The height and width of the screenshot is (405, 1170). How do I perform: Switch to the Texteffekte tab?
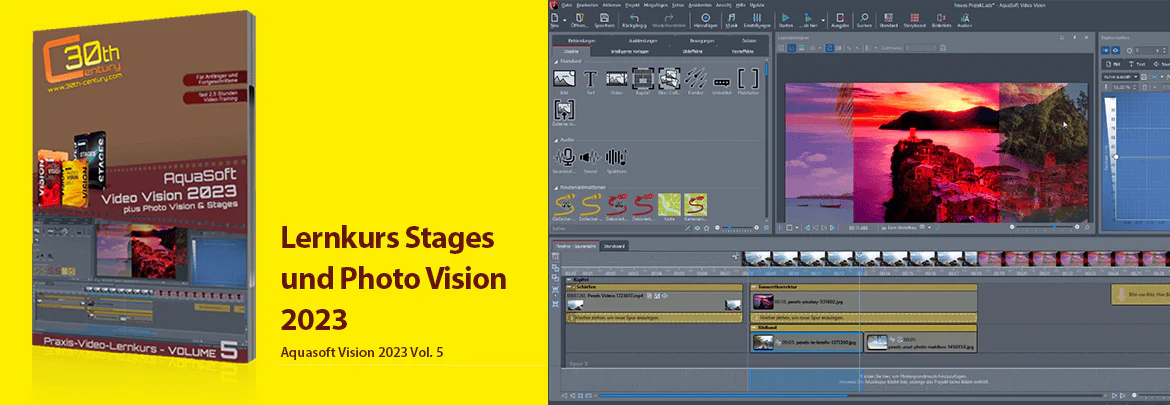tap(744, 51)
